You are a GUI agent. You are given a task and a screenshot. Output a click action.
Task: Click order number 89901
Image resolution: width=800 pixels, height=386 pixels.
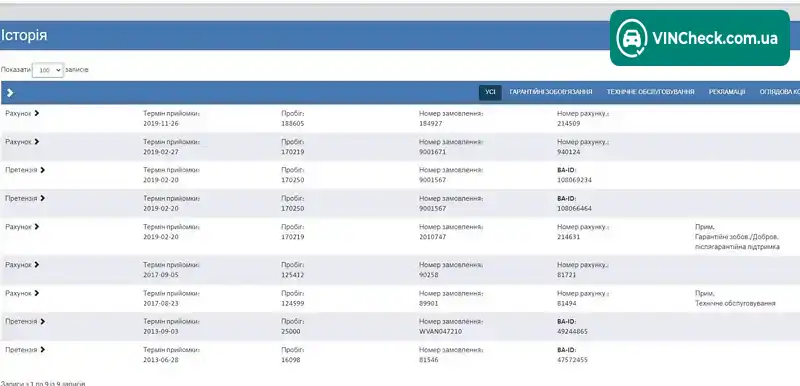(x=429, y=303)
